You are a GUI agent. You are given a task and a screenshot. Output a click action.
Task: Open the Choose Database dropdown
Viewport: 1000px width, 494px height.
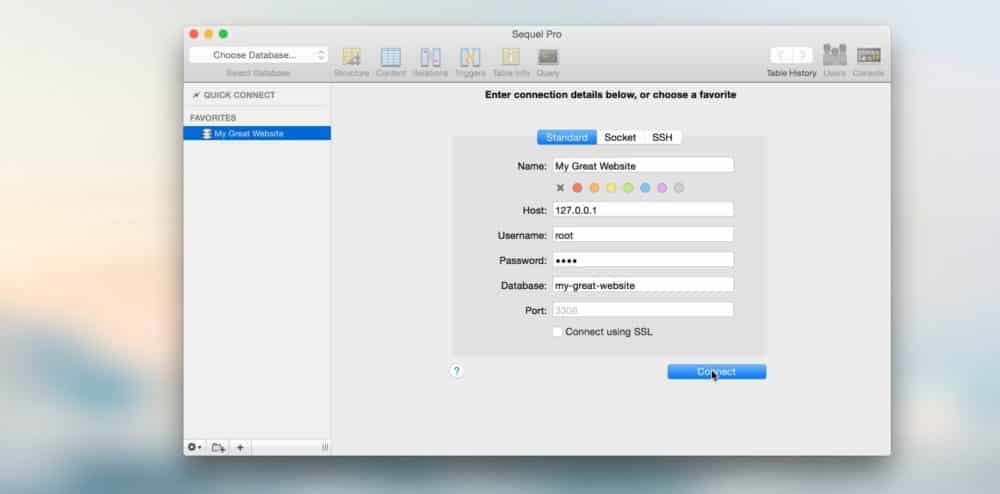(x=258, y=55)
